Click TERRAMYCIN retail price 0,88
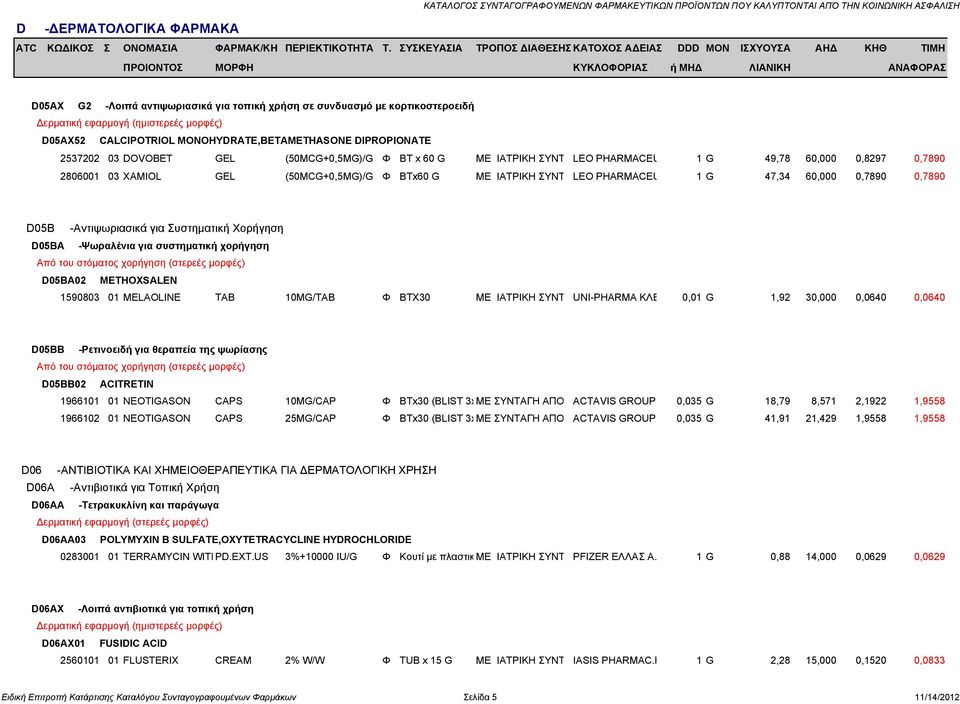Viewport: 960px width, 704px height. click(781, 556)
